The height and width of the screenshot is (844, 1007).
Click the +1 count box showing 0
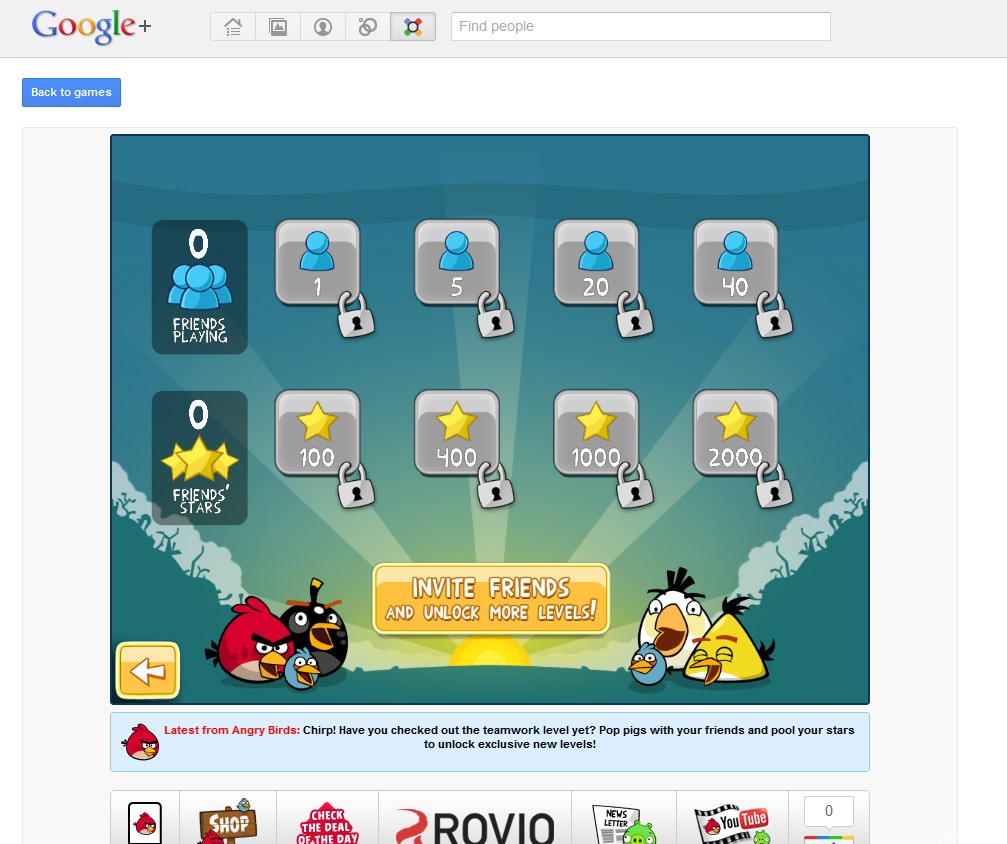pos(829,811)
